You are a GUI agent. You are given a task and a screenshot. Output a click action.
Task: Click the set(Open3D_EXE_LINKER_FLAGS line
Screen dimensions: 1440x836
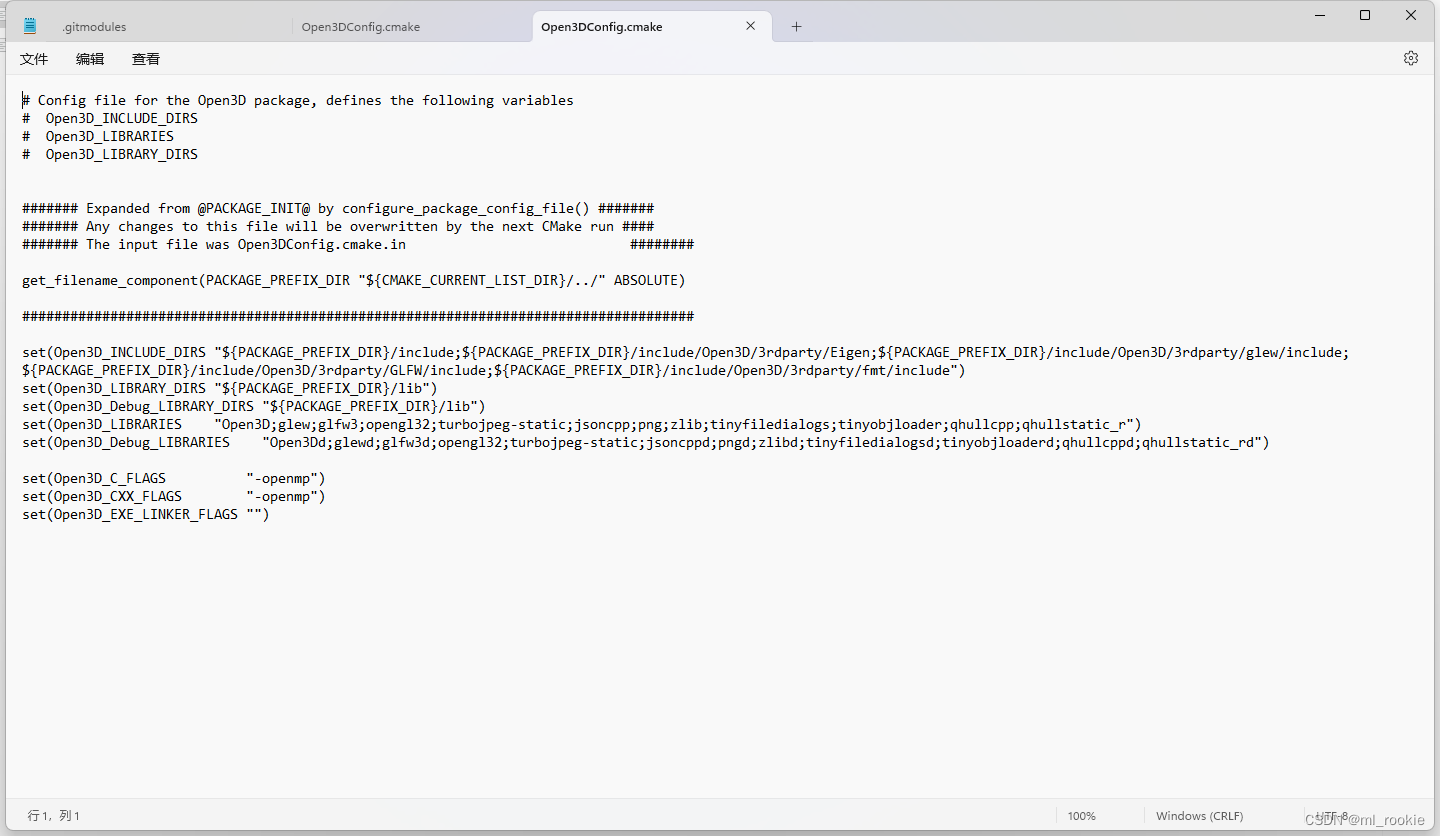pyautogui.click(x=146, y=514)
